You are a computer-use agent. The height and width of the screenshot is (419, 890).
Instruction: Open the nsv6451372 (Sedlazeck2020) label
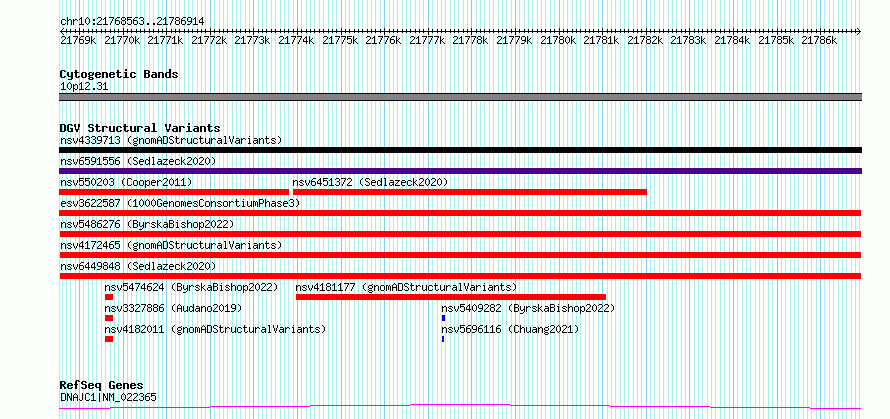coord(371,182)
